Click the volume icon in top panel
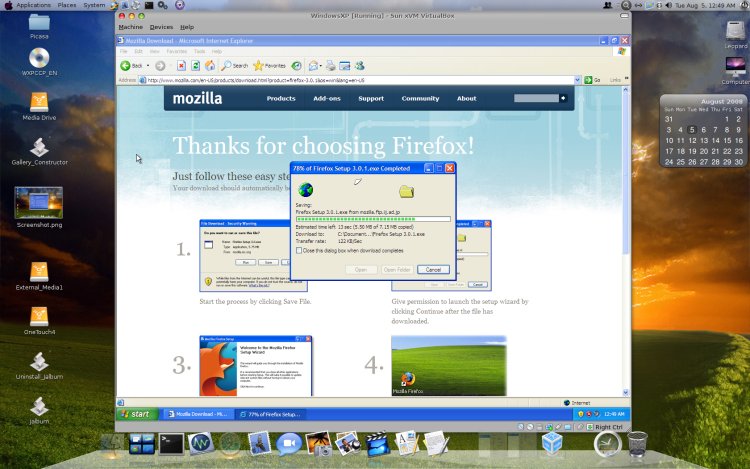 668,5
